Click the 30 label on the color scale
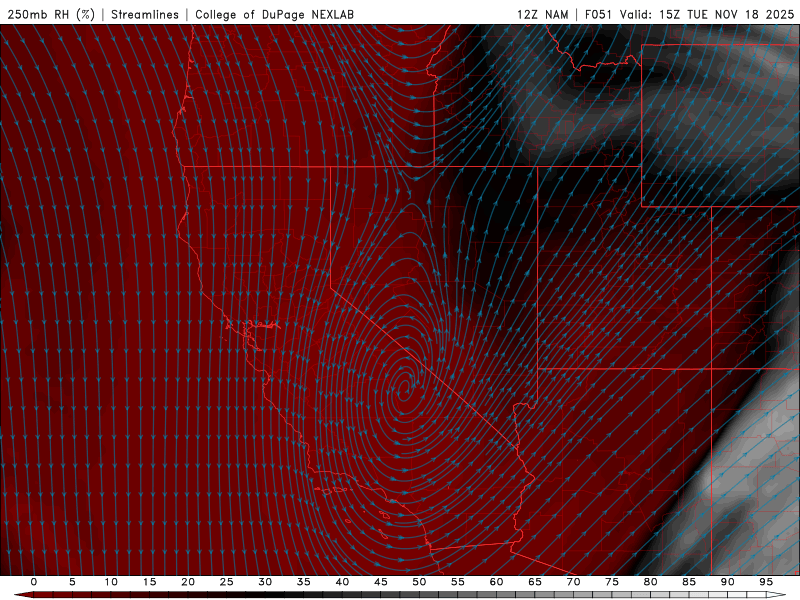Screen dimensions: 800x600 click(265, 582)
